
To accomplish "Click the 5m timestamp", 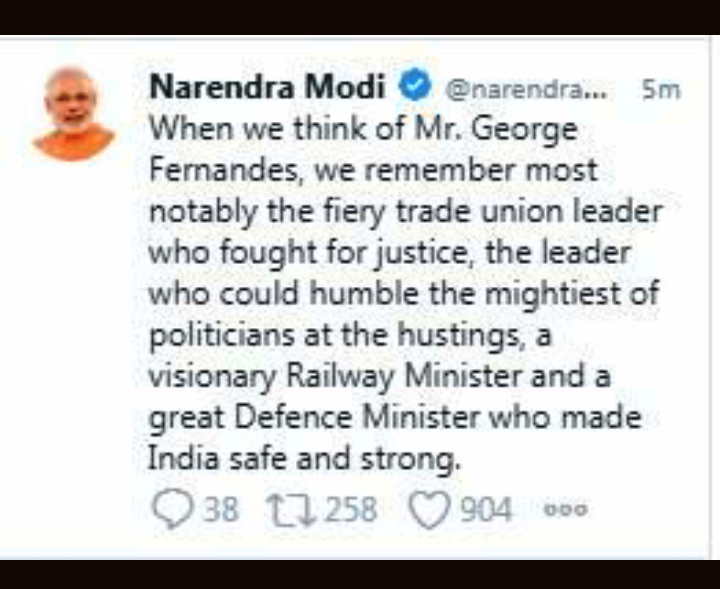I will 661,89.
